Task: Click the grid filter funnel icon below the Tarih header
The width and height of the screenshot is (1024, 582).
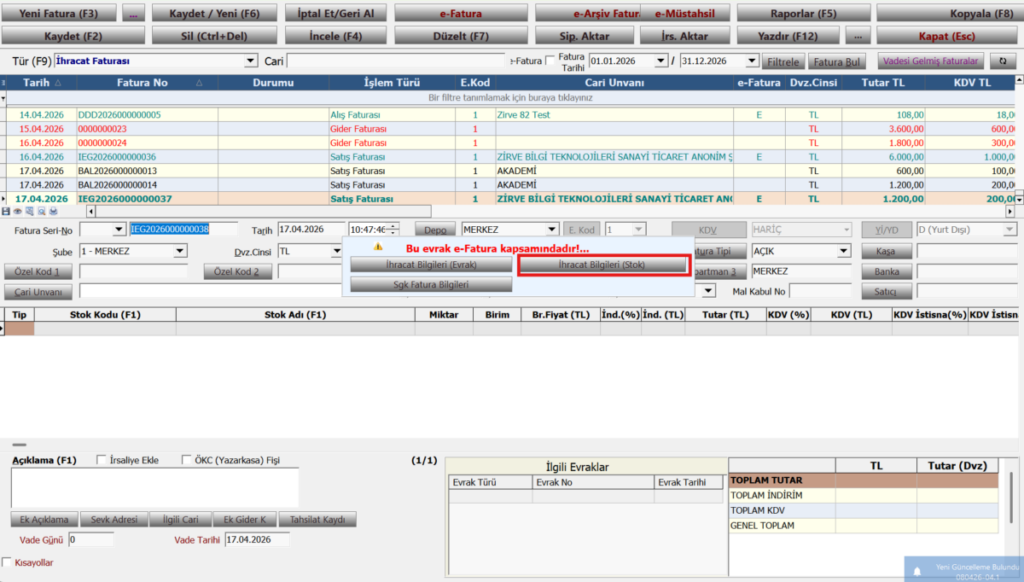Action: 3,98
